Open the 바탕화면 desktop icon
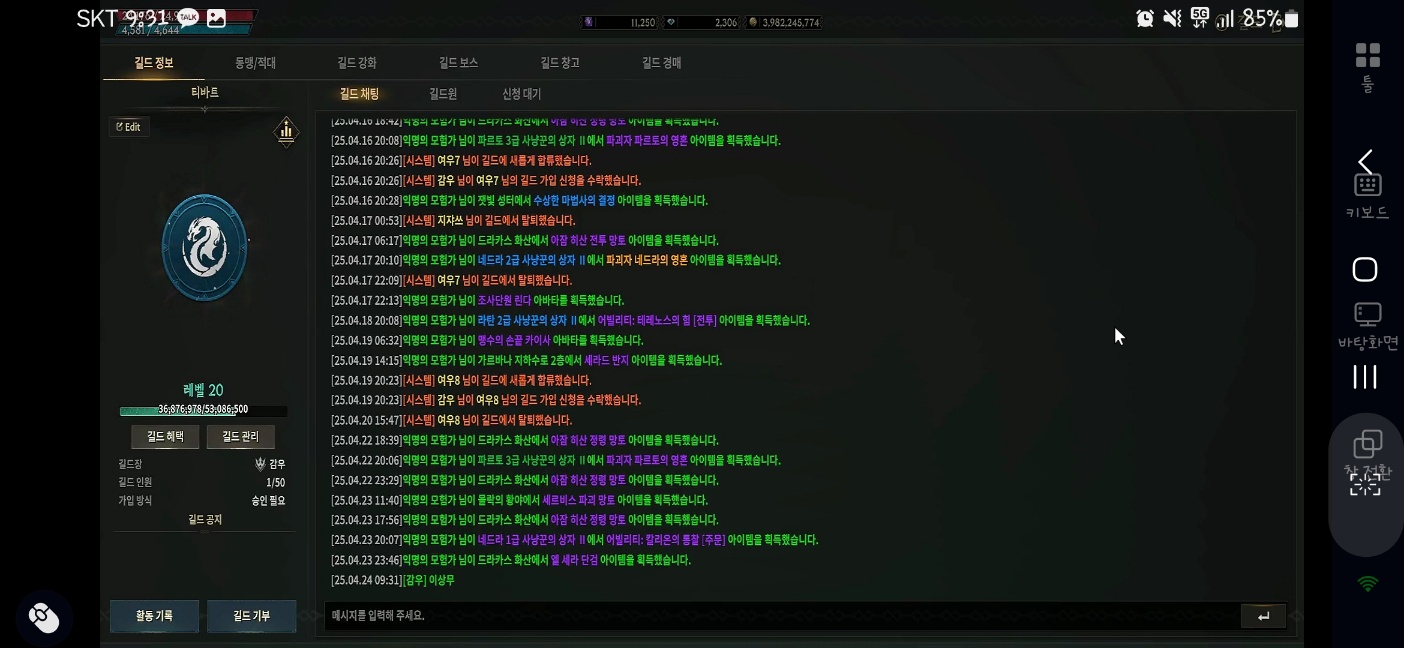 tap(1367, 314)
